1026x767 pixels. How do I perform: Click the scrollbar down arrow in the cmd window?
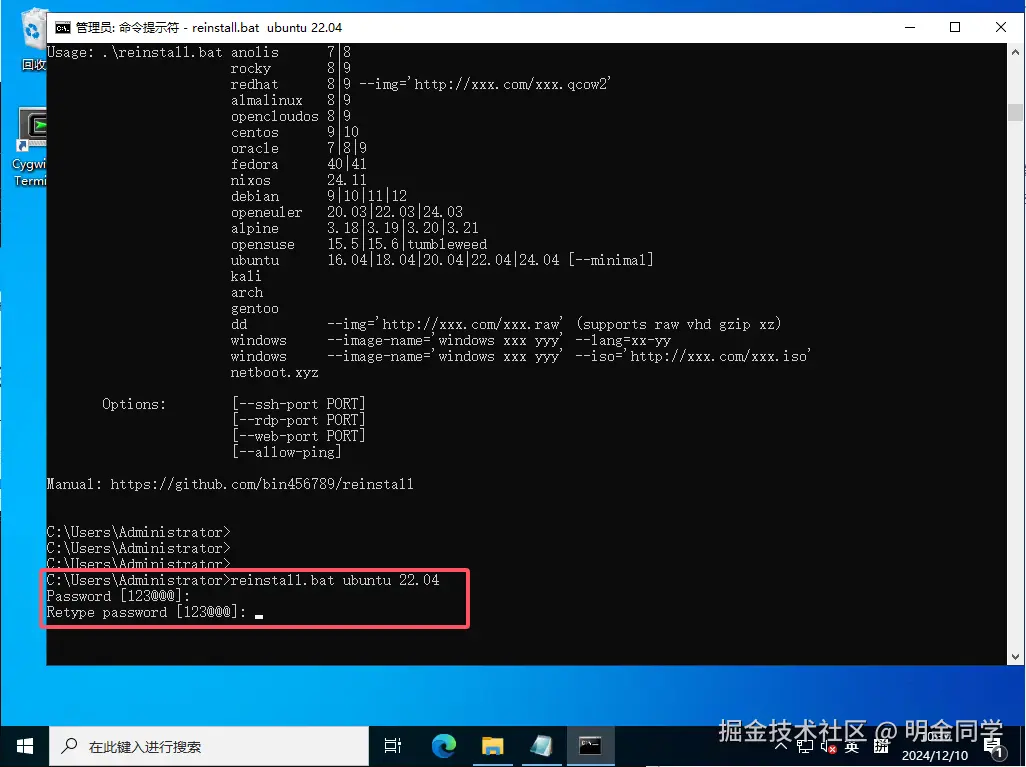click(x=1016, y=656)
